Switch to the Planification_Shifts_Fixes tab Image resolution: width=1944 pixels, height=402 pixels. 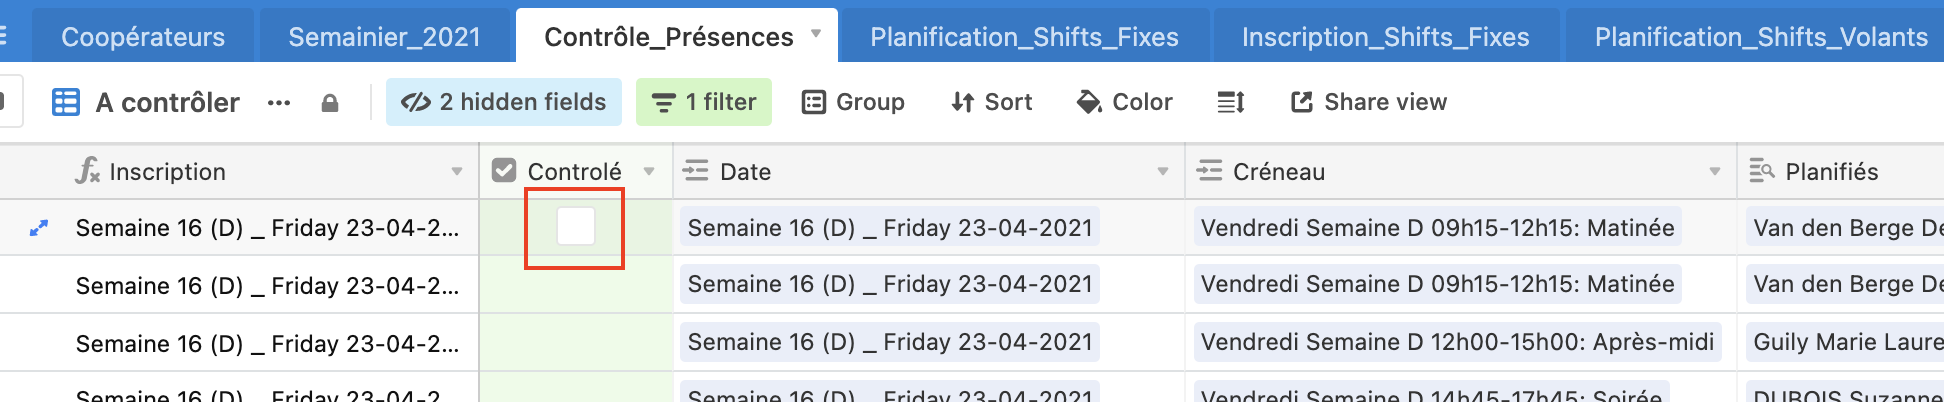[1025, 36]
